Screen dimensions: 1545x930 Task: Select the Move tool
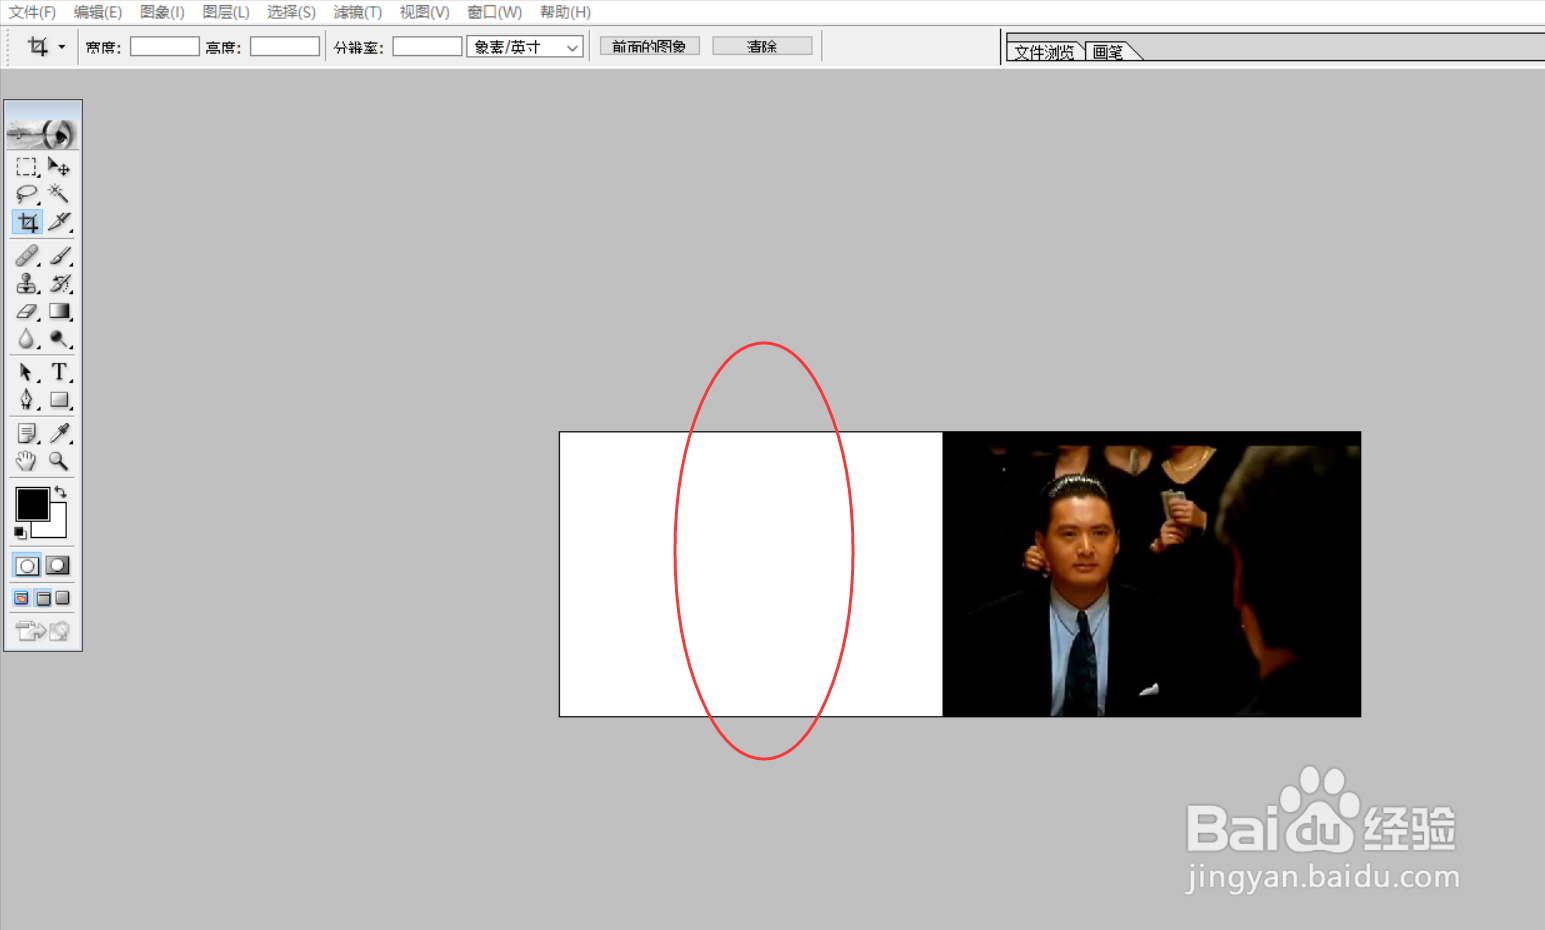click(x=59, y=167)
